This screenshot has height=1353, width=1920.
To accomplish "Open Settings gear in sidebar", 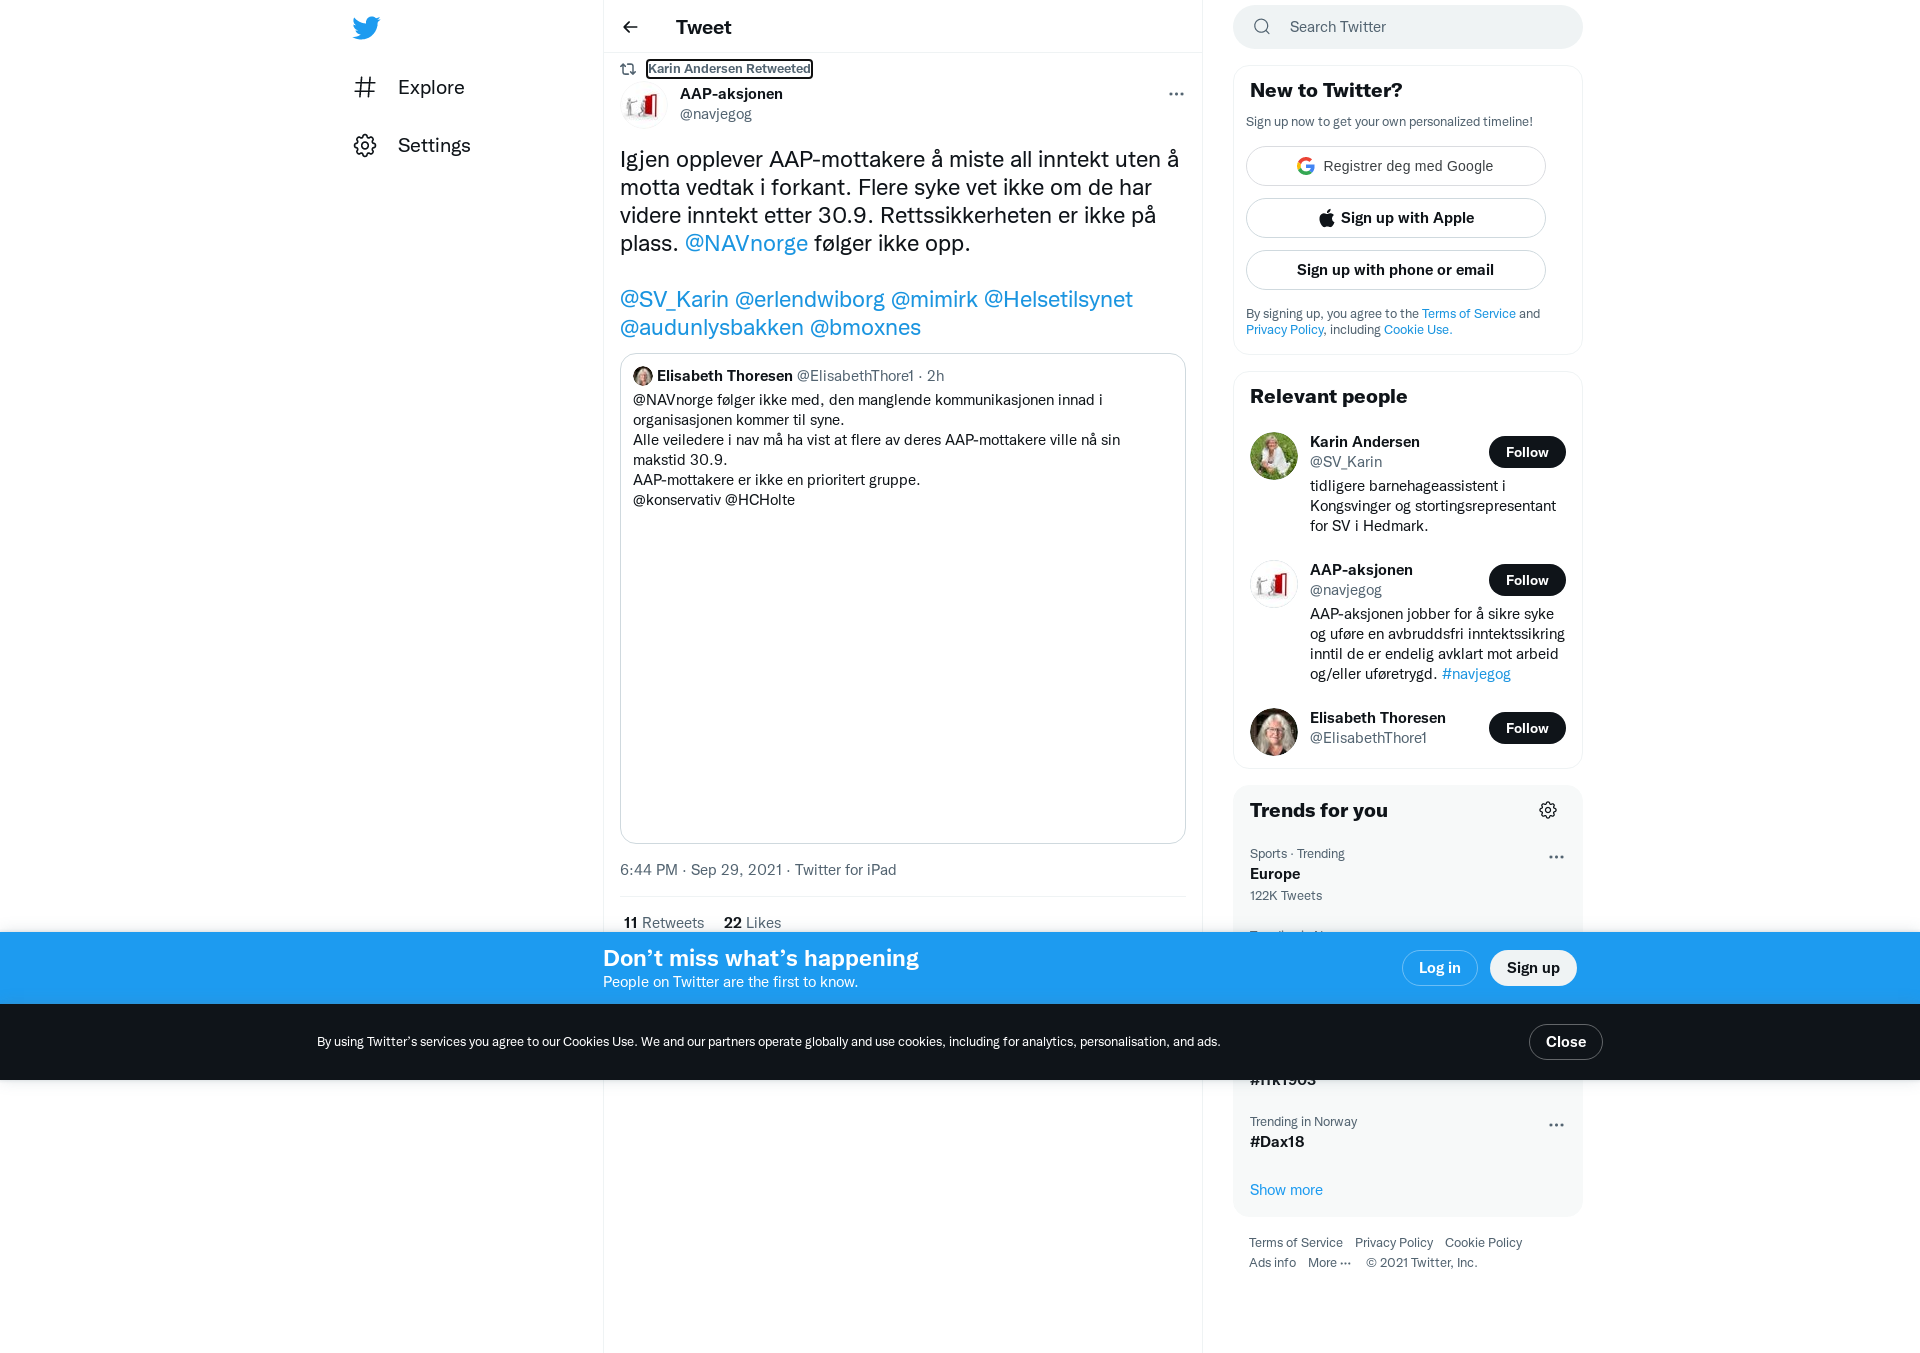I will click(365, 145).
